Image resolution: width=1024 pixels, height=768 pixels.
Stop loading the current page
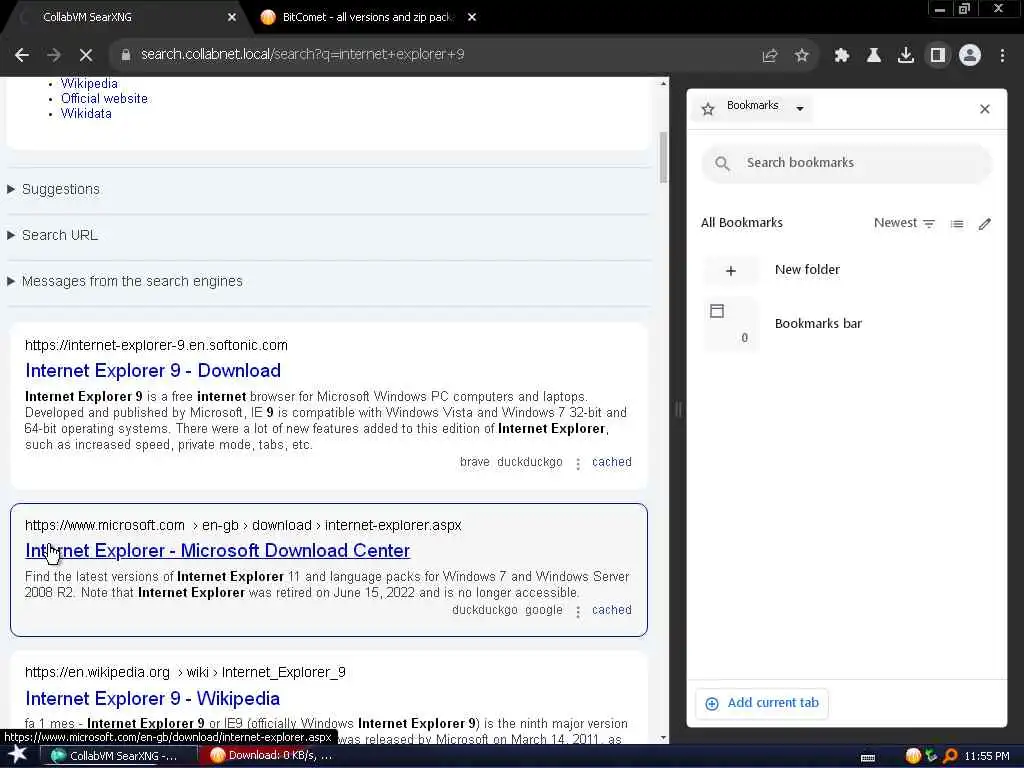[x=86, y=55]
